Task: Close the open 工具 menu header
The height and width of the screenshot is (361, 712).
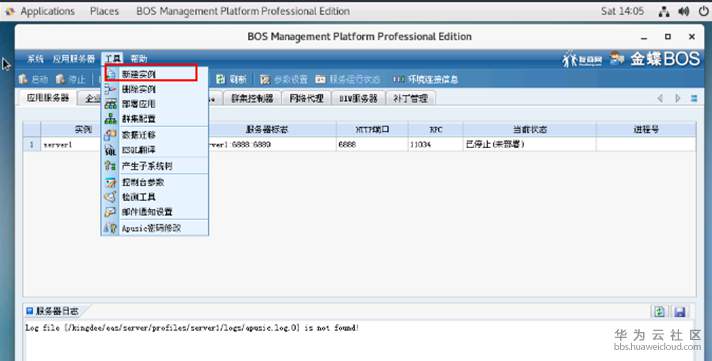Action: [113, 59]
